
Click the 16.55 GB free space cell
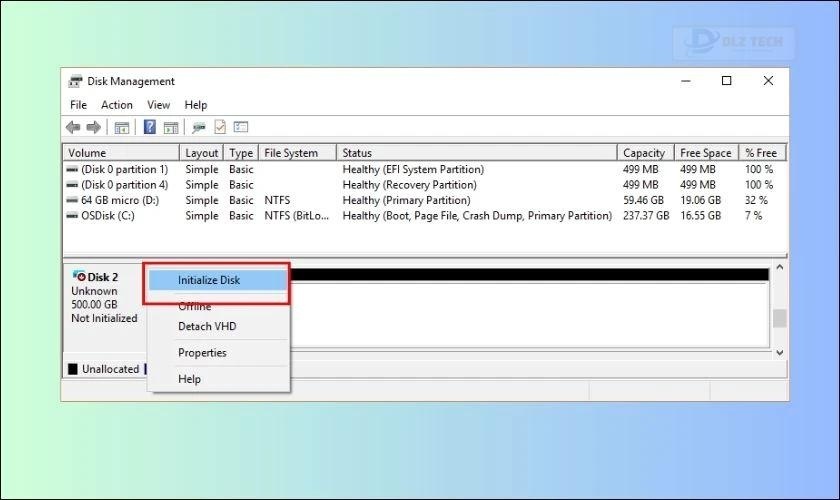pyautogui.click(x=700, y=216)
